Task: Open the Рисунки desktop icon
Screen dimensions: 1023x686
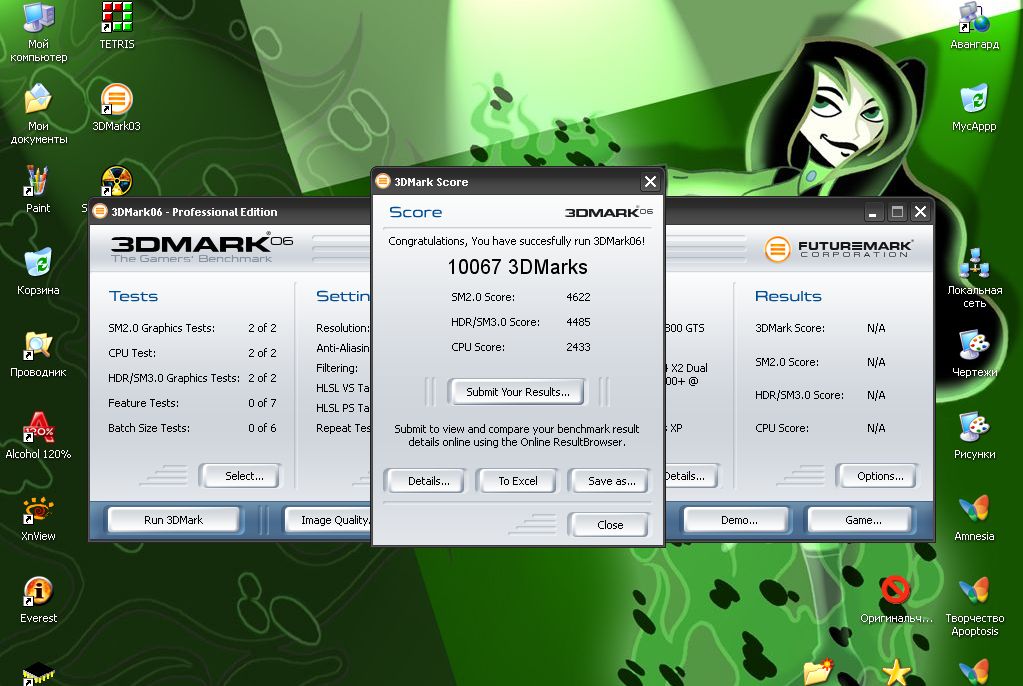Action: coord(975,436)
